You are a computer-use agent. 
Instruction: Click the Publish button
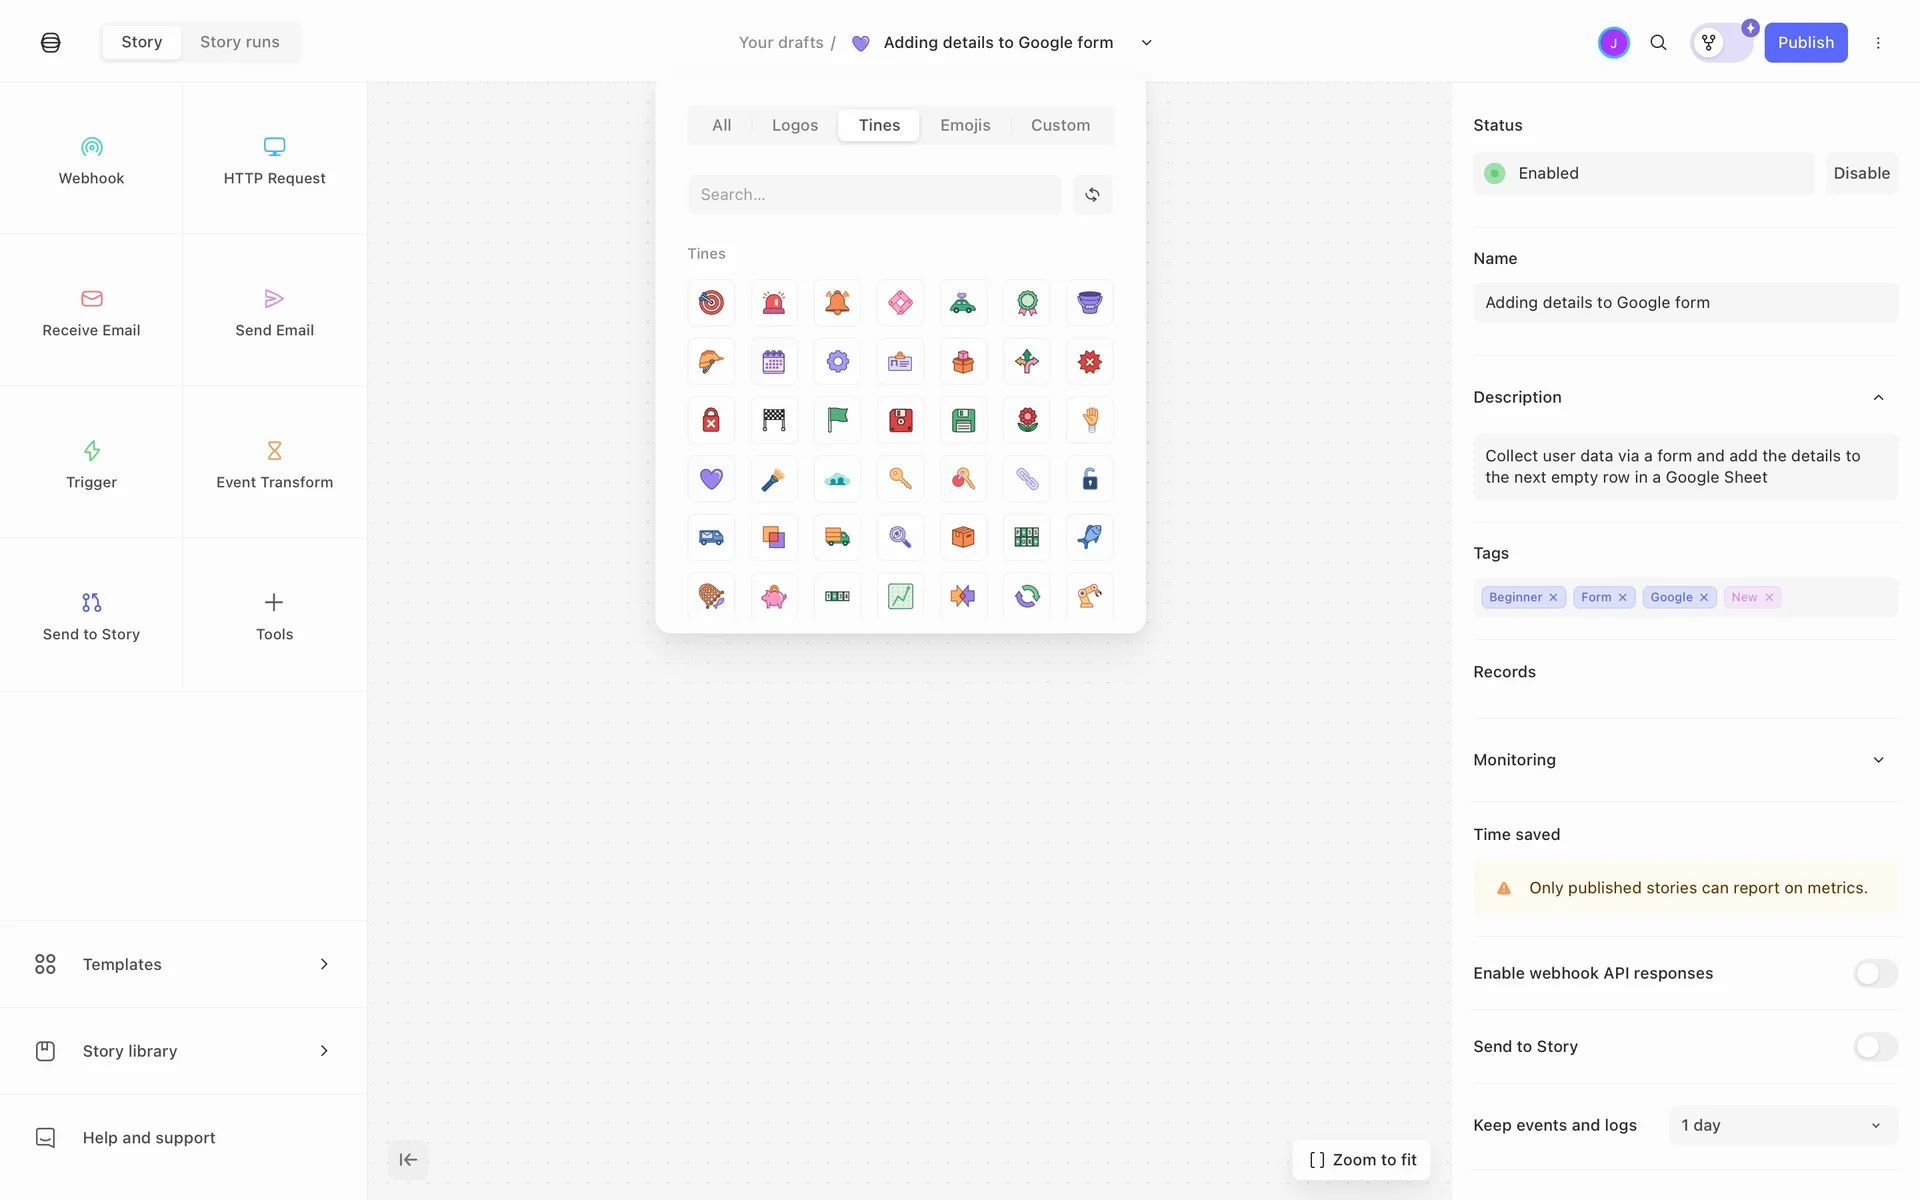[1805, 43]
